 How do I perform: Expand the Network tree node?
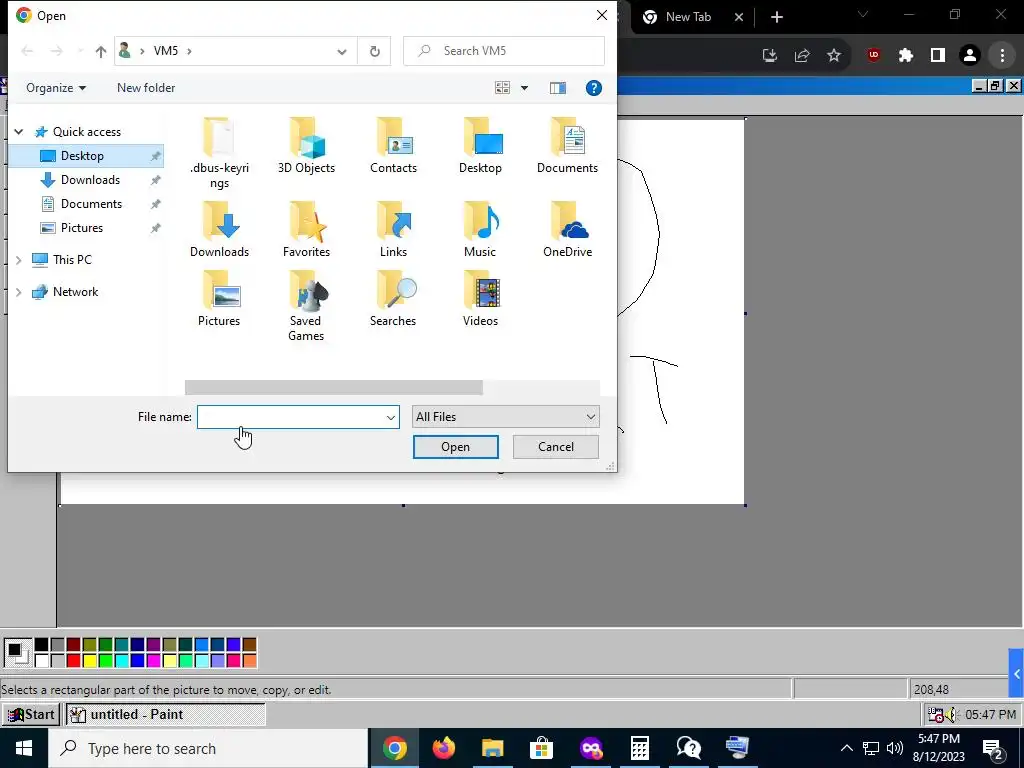(x=19, y=292)
